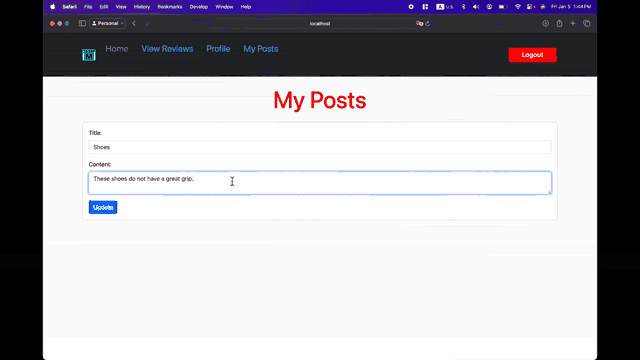Grab the text area resize handle

tap(549, 192)
